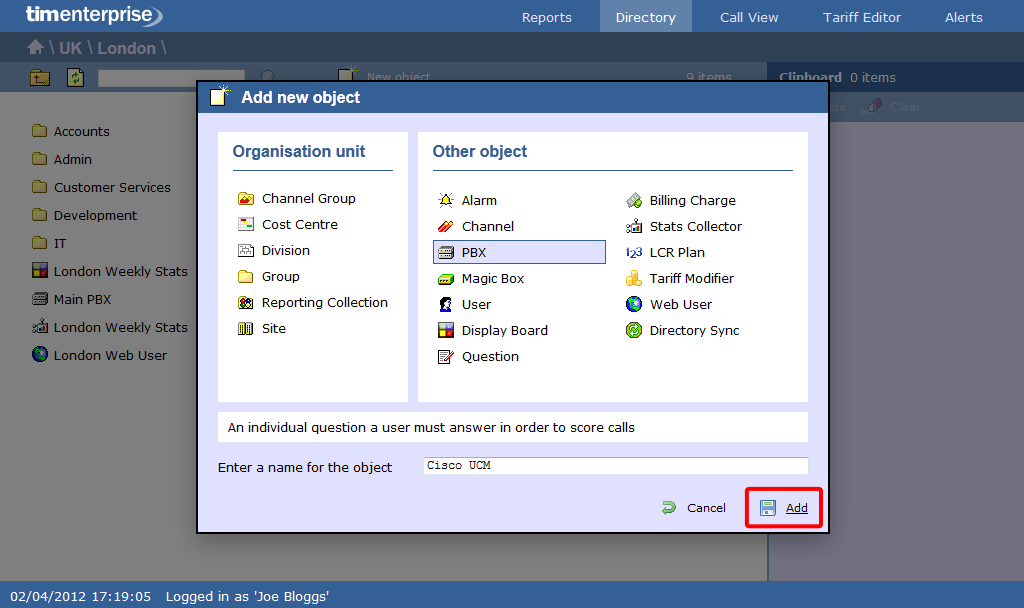Click the Magic Box icon
This screenshot has height=608, width=1024.
coord(446,279)
